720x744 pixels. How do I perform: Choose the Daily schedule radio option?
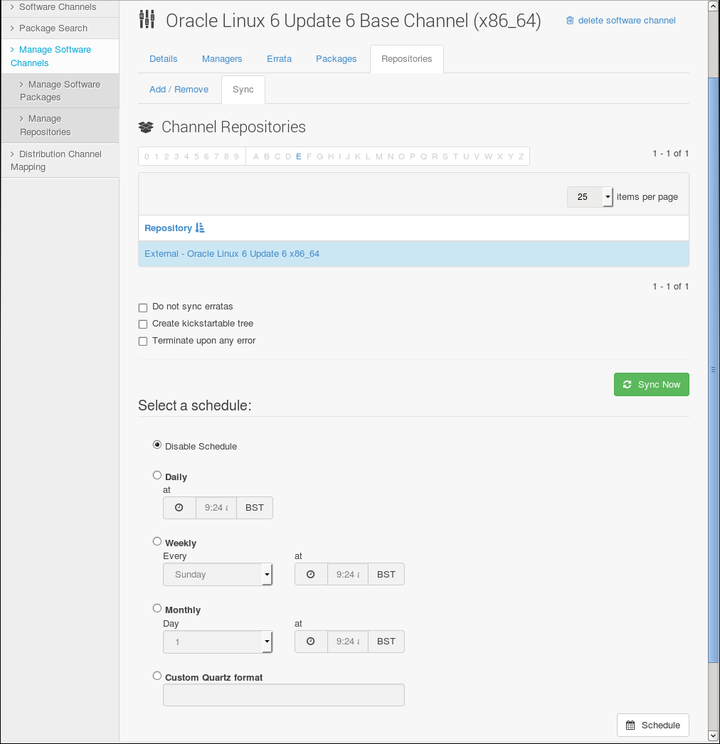pyautogui.click(x=157, y=475)
